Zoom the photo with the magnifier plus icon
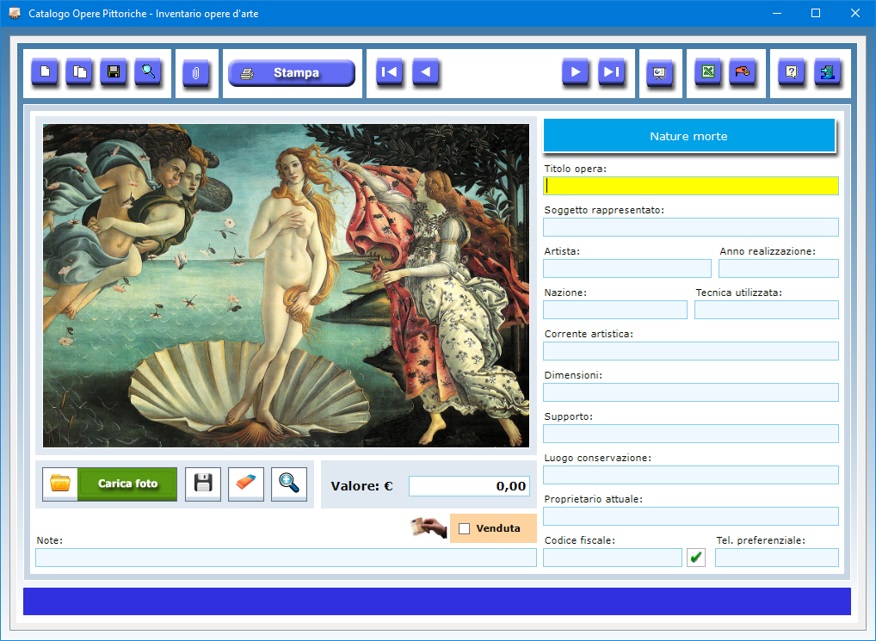Viewport: 876px width, 641px height. coord(289,484)
